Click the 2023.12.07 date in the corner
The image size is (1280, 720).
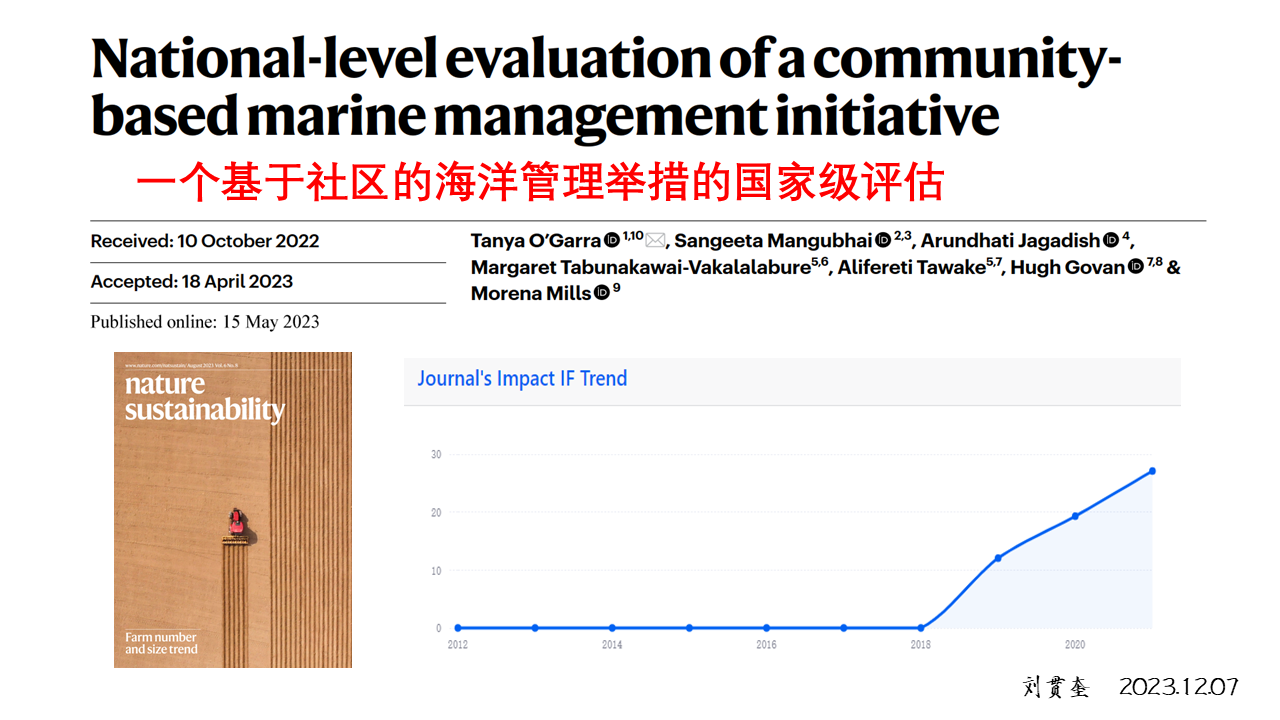click(1179, 687)
